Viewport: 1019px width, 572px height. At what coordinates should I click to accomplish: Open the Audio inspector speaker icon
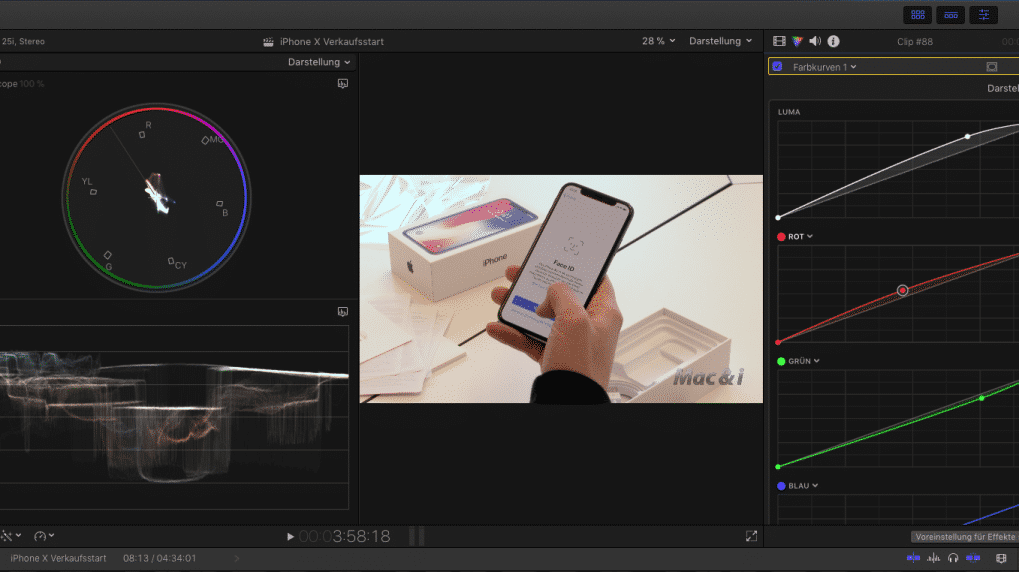815,41
